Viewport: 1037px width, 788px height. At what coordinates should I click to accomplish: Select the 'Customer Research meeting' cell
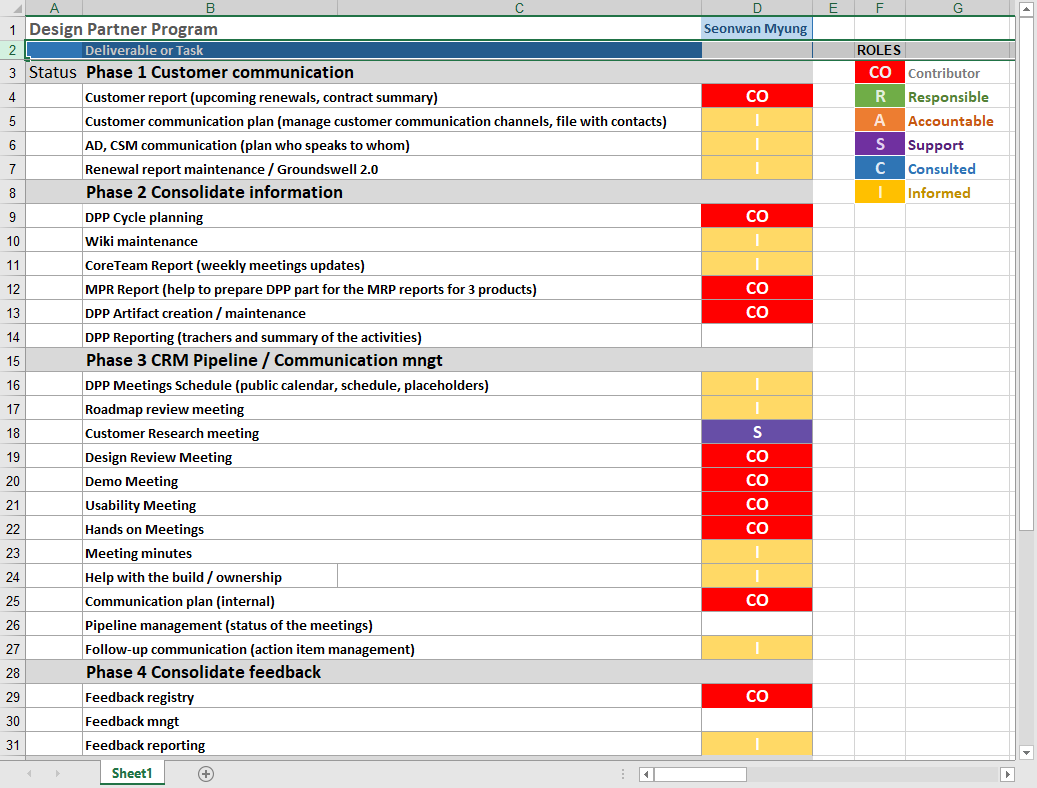[392, 433]
